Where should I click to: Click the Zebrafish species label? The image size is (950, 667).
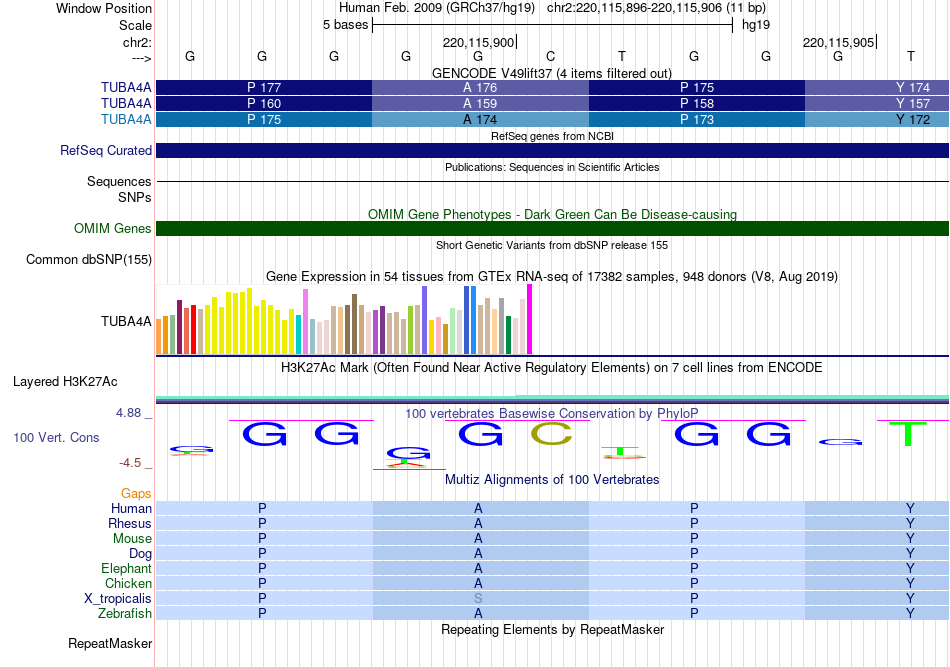click(125, 613)
